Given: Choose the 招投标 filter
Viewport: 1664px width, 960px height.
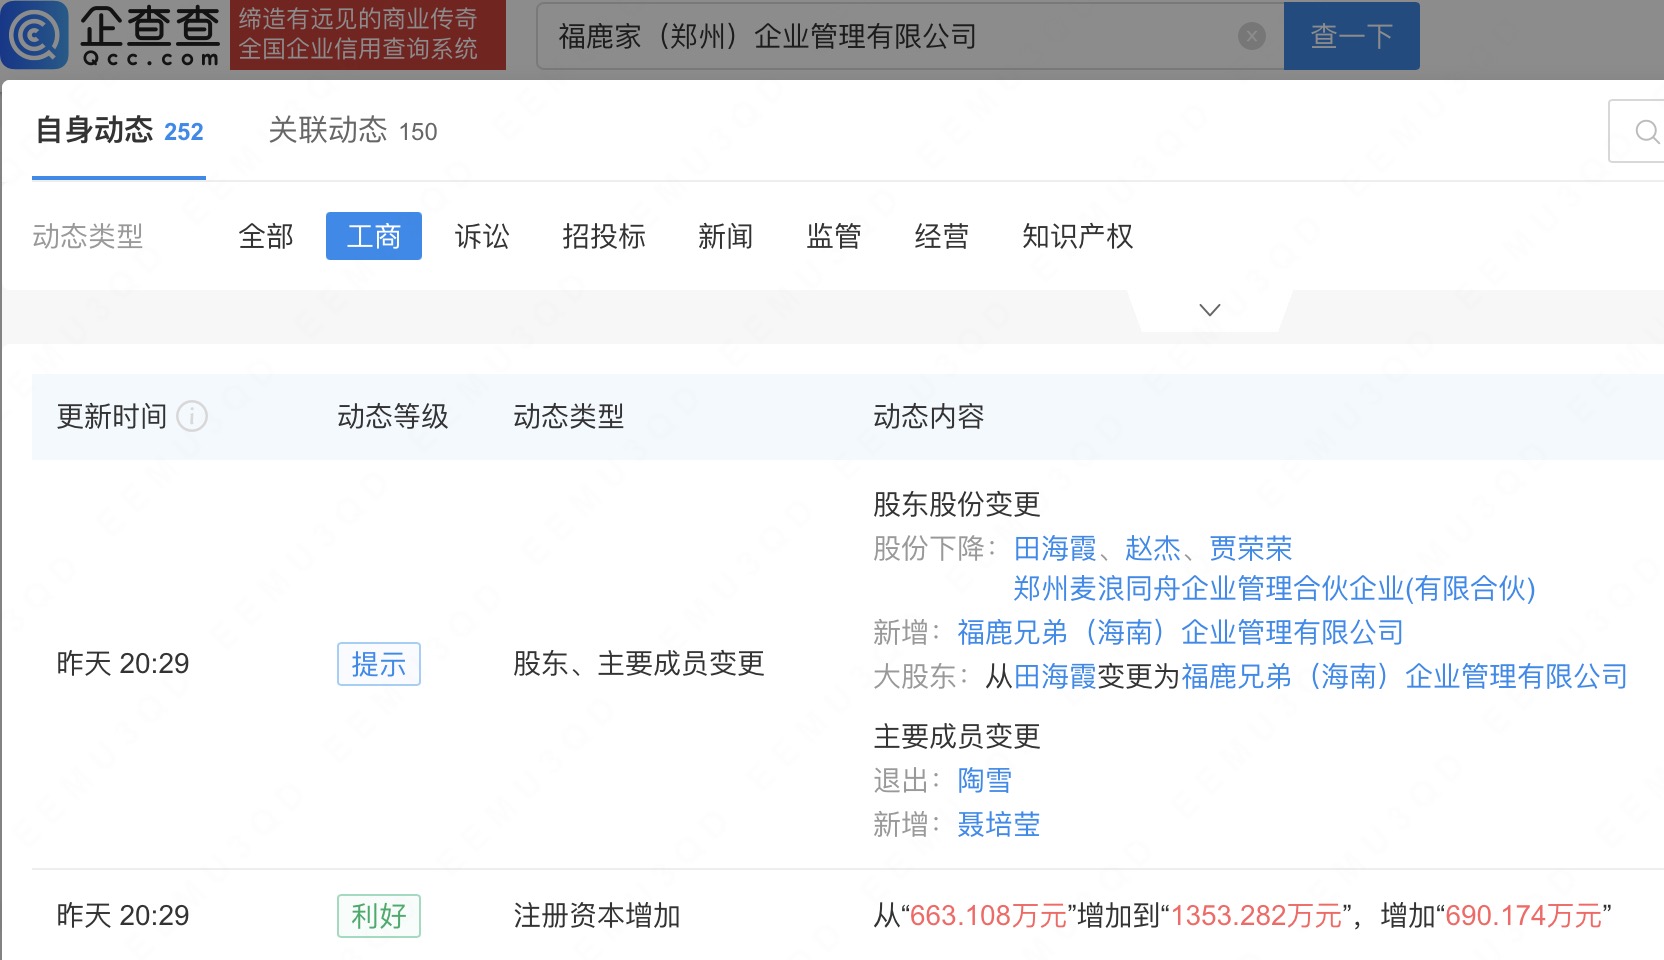Looking at the screenshot, I should 604,237.
